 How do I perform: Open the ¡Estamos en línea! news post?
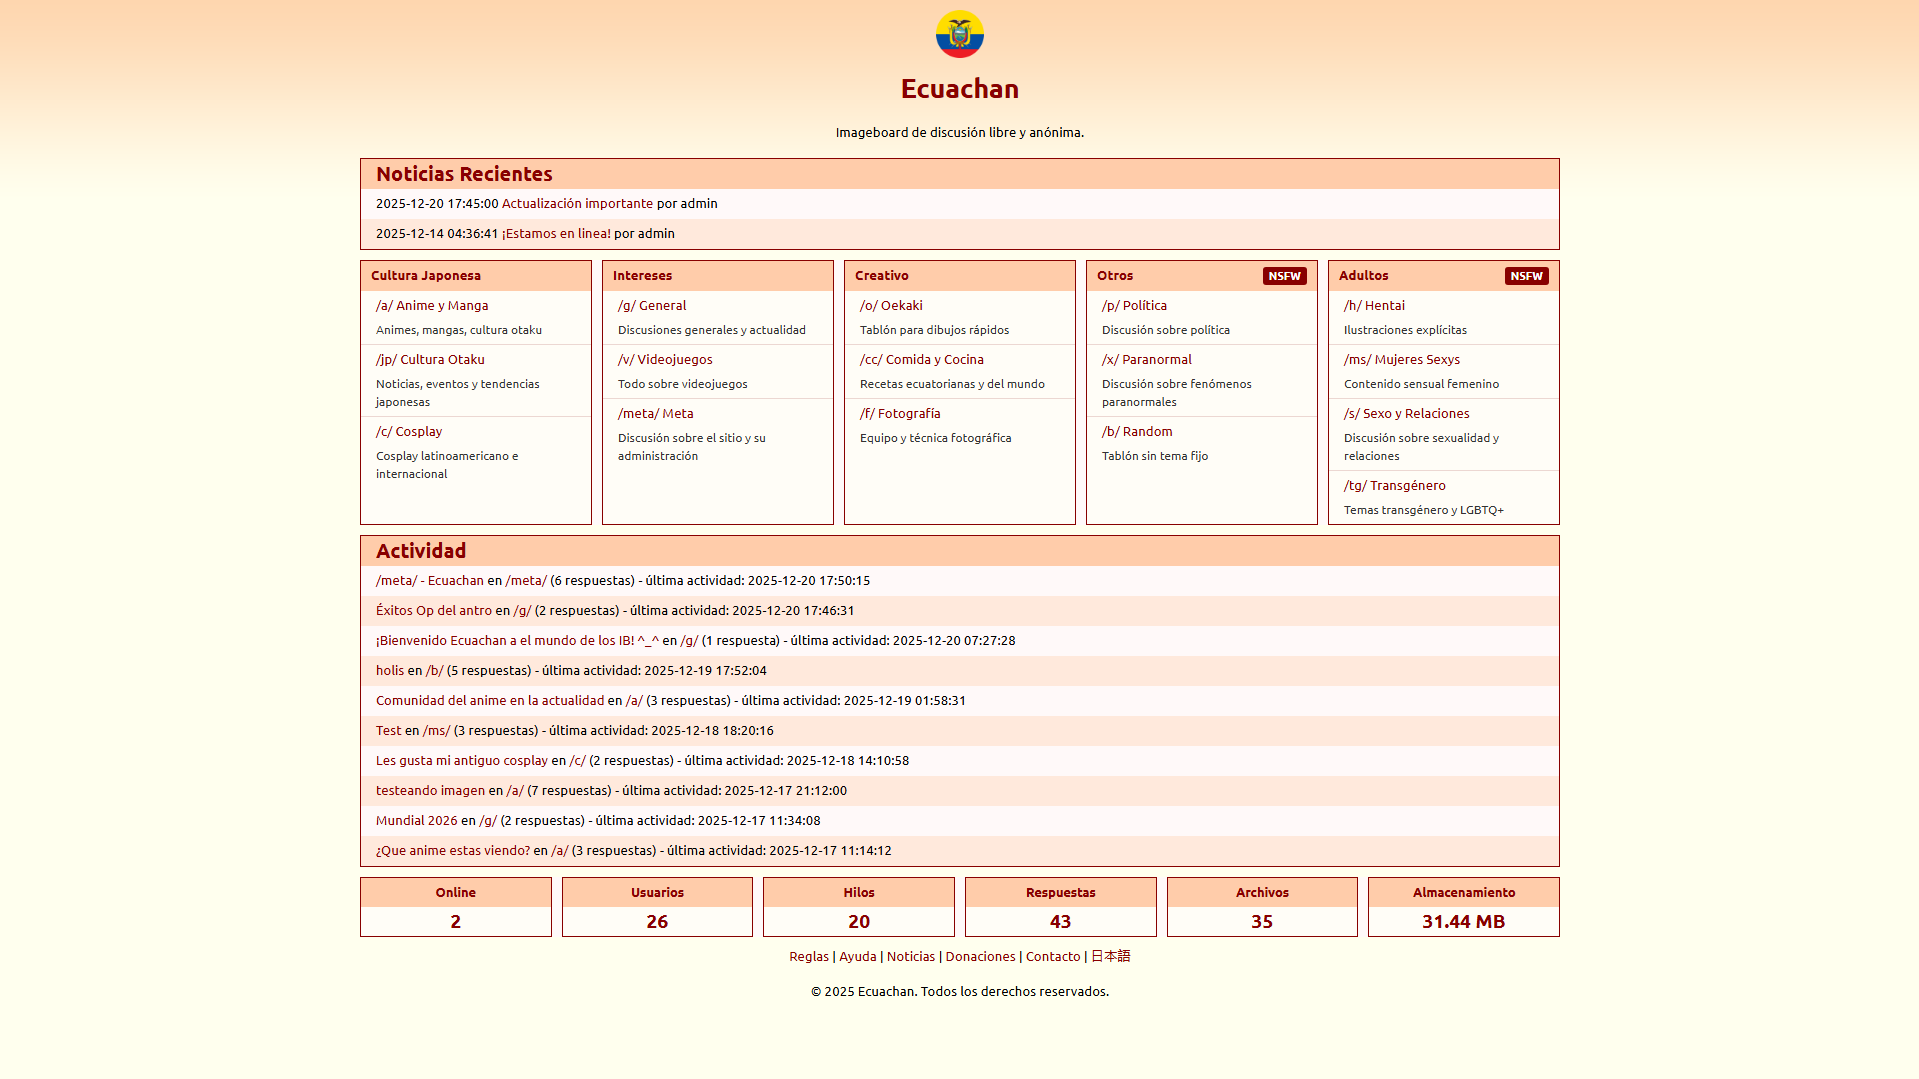pyautogui.click(x=556, y=234)
